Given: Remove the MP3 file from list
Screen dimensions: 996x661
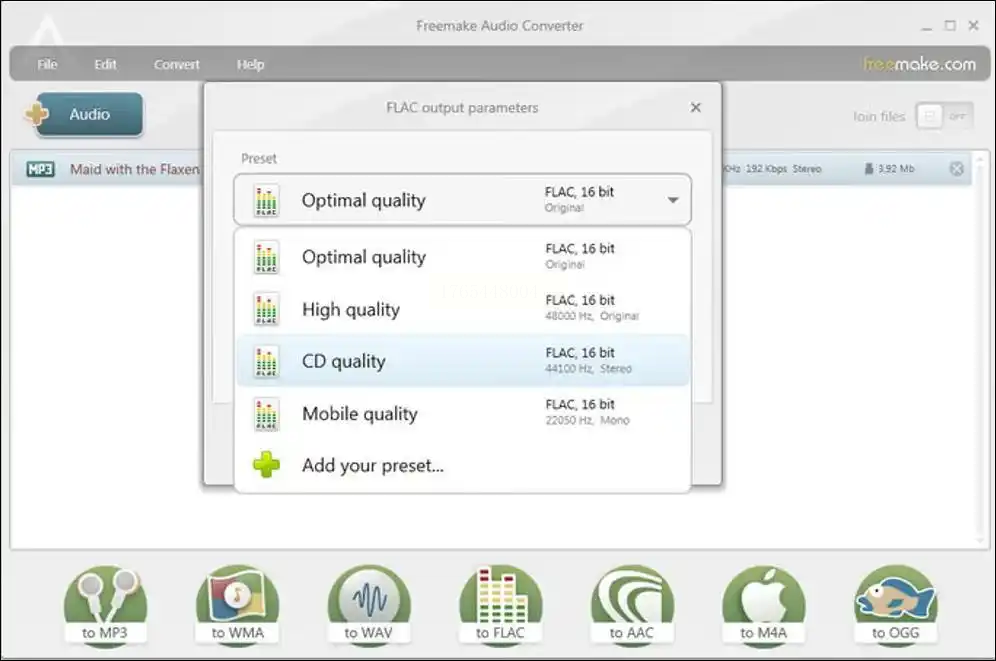Looking at the screenshot, I should 956,169.
